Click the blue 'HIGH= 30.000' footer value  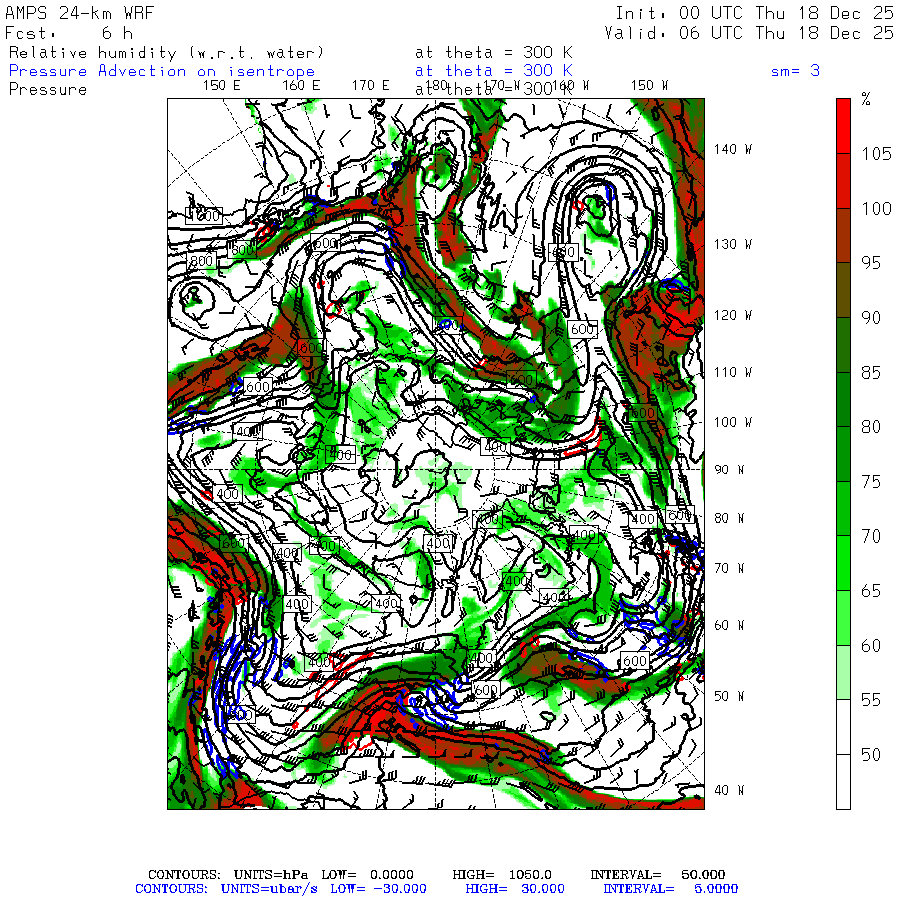coord(515,889)
